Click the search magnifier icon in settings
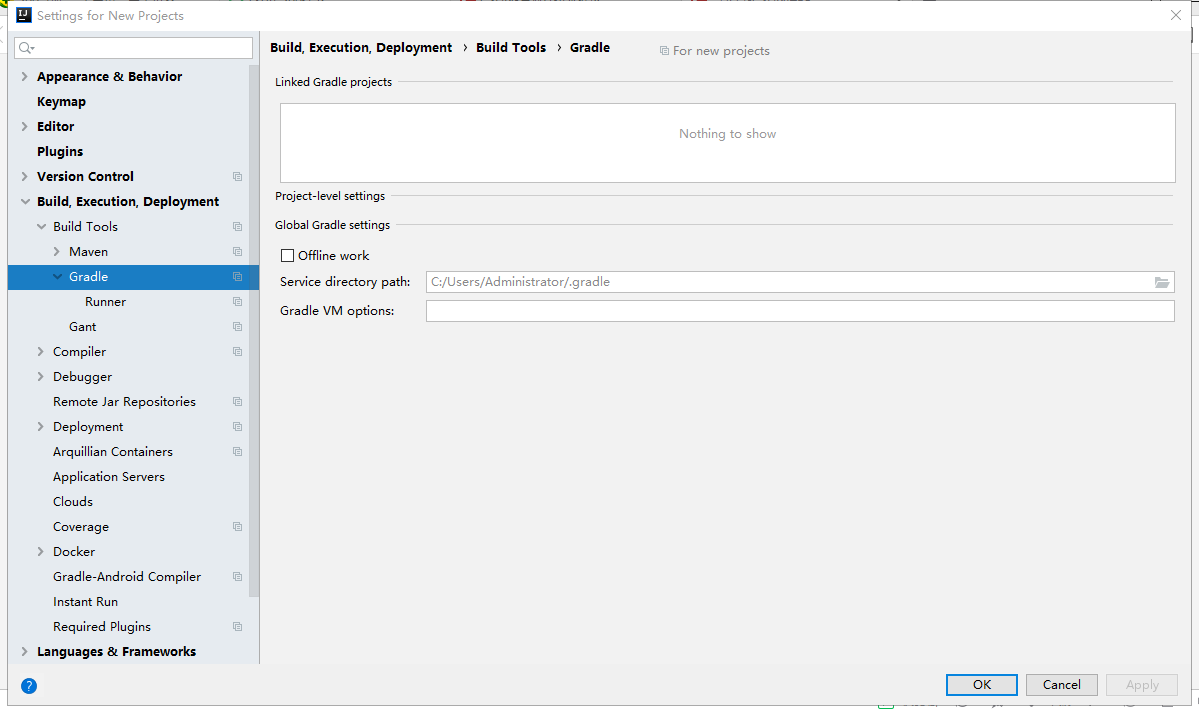1199x713 pixels. [x=26, y=48]
